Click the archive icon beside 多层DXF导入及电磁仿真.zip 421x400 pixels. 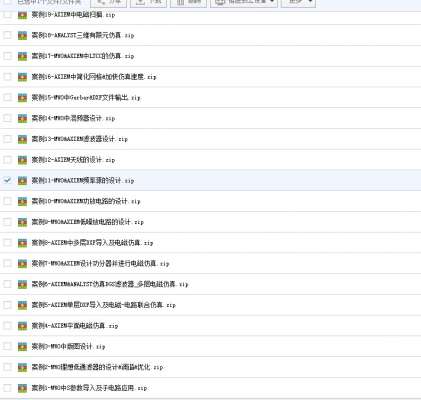(22, 243)
